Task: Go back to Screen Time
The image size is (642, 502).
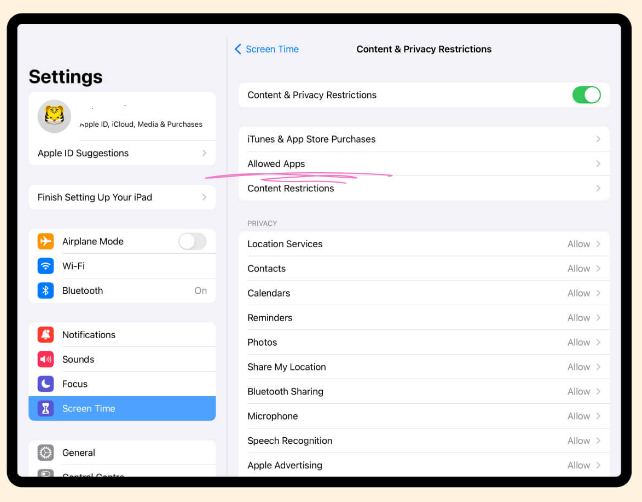Action: point(267,49)
